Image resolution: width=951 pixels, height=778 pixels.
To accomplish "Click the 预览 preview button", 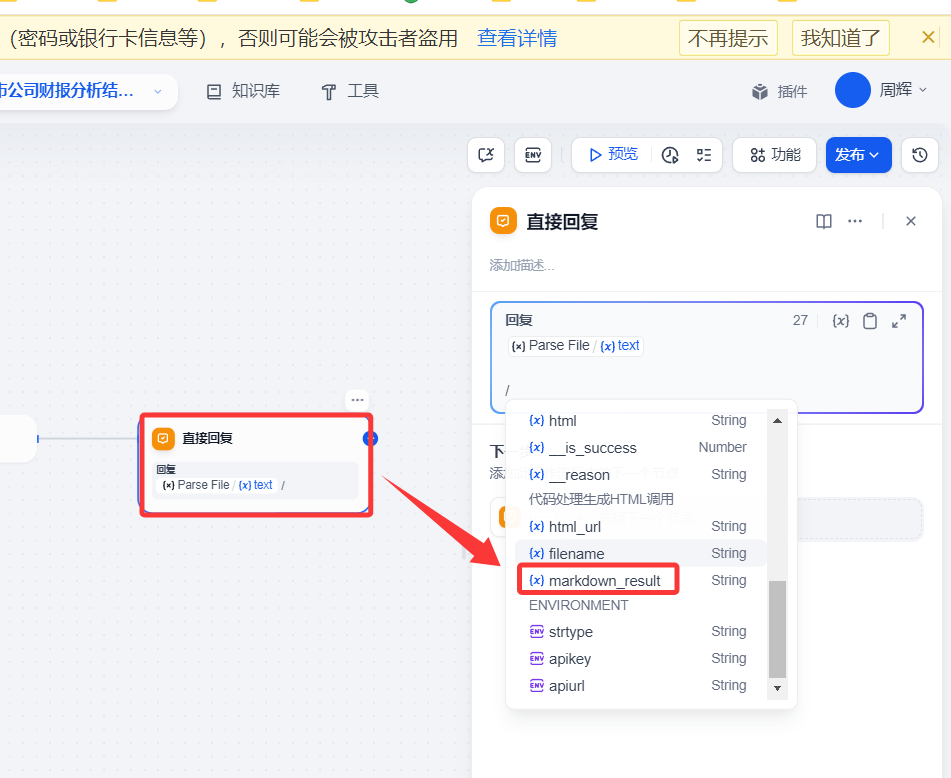I will [x=613, y=155].
